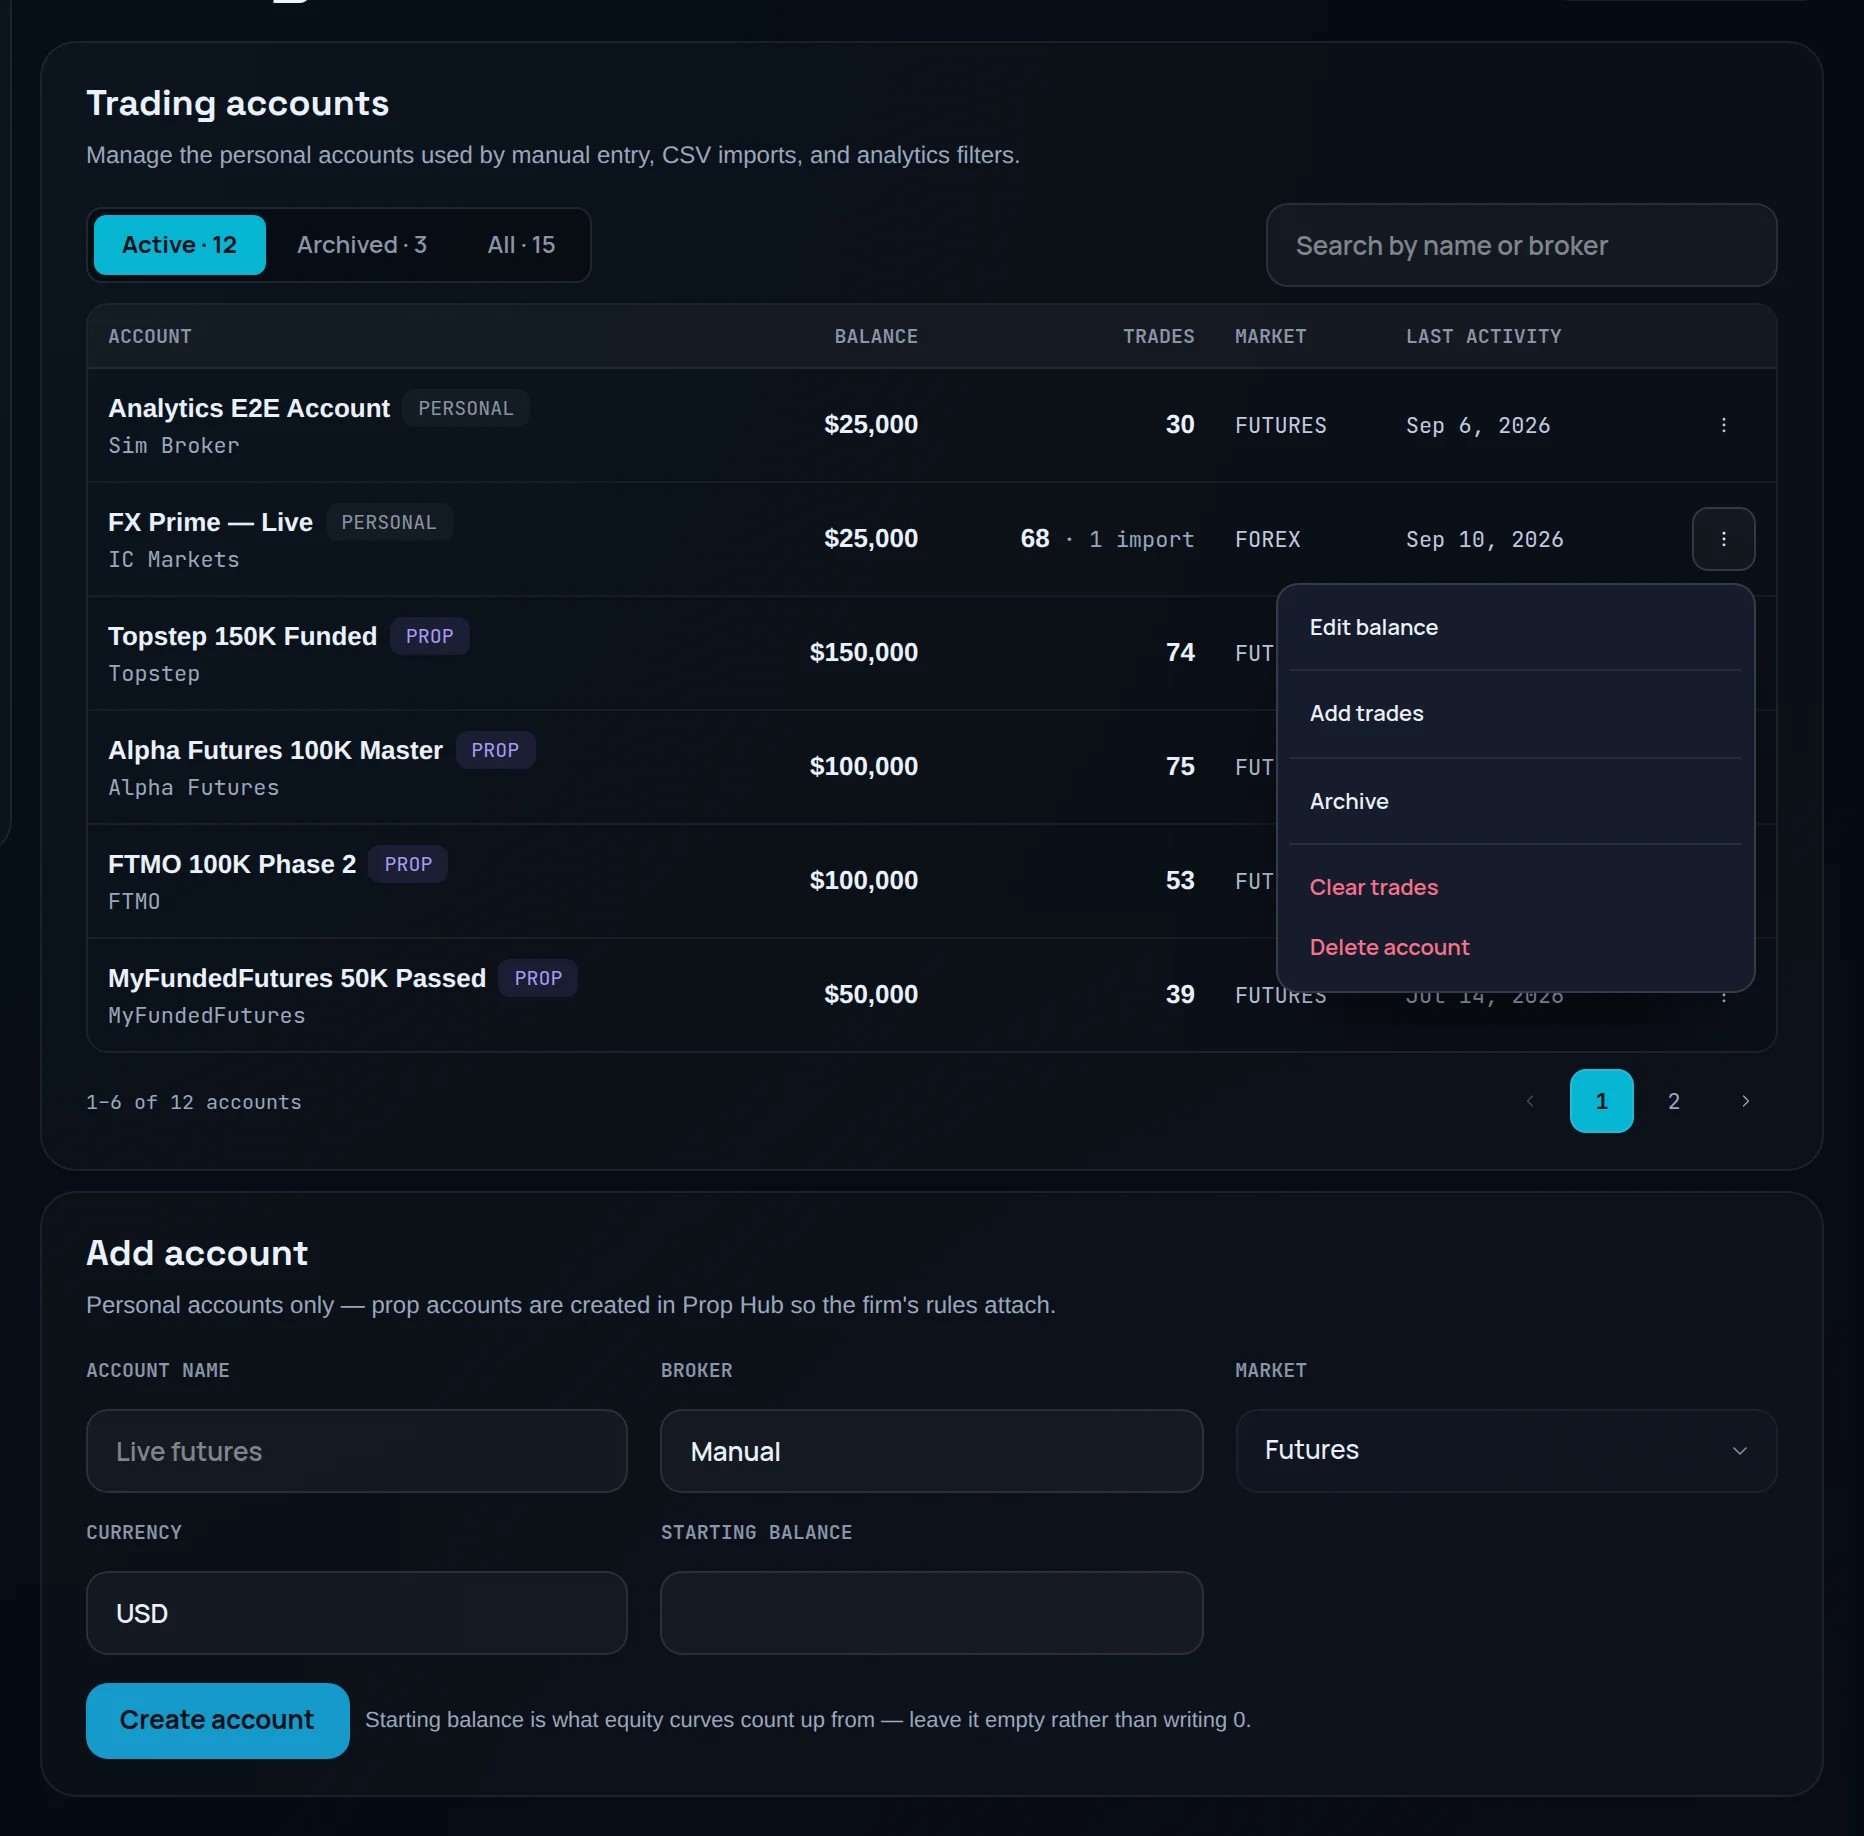Click Alpha Futures 100K Master name

[275, 750]
